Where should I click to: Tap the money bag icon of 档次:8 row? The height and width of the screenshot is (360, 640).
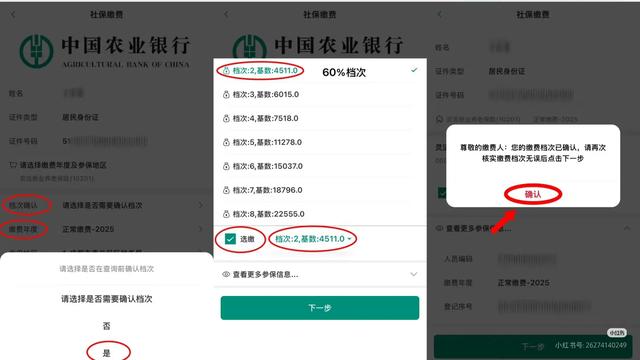(x=226, y=214)
